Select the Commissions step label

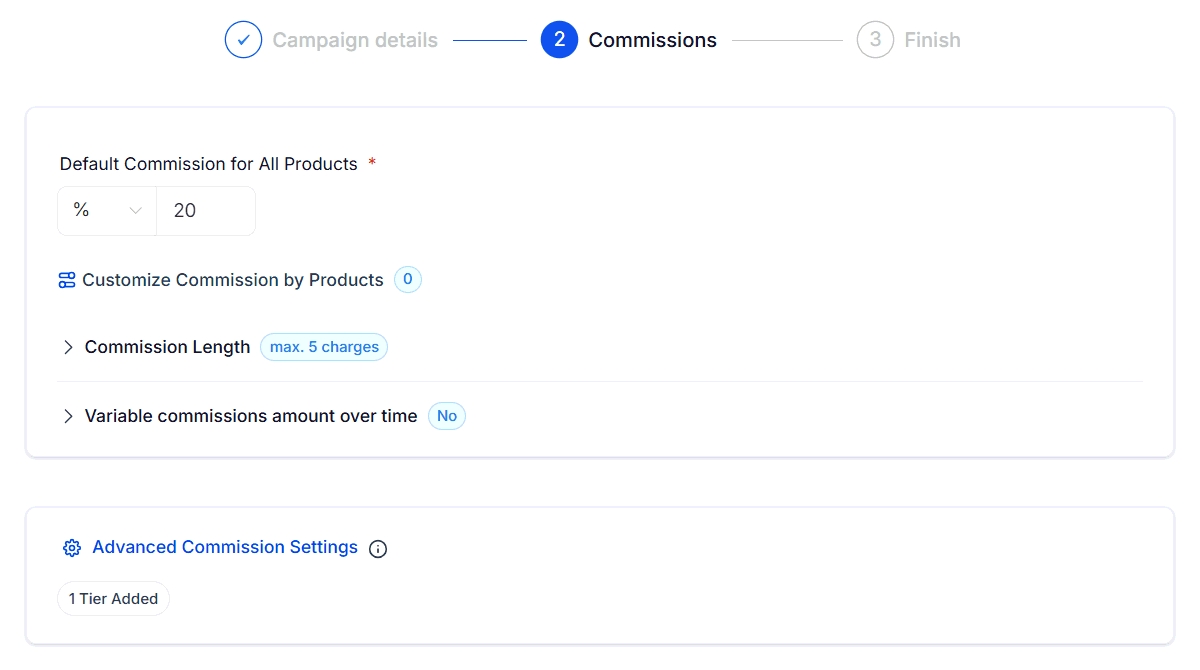(652, 40)
